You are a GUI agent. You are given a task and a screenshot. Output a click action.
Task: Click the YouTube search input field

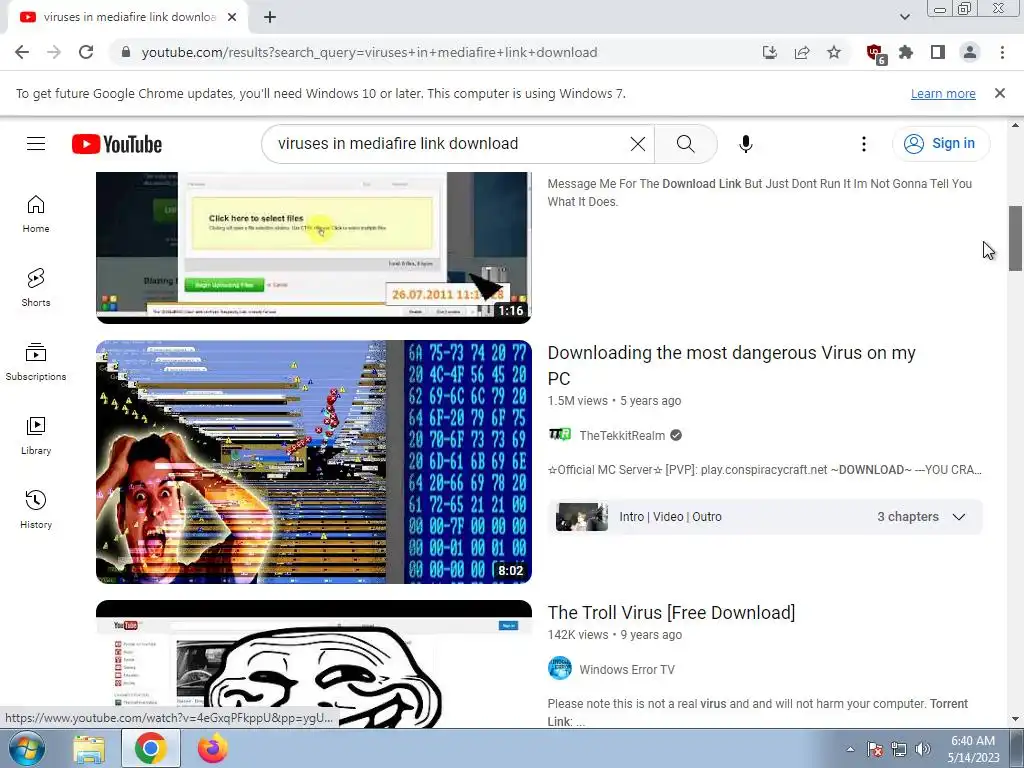(449, 144)
